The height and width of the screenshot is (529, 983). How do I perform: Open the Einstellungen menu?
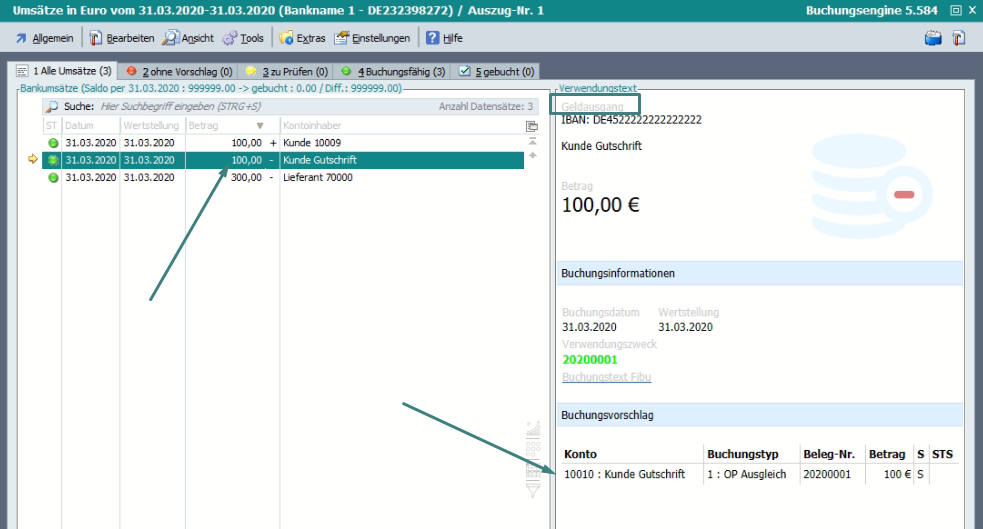(372, 38)
